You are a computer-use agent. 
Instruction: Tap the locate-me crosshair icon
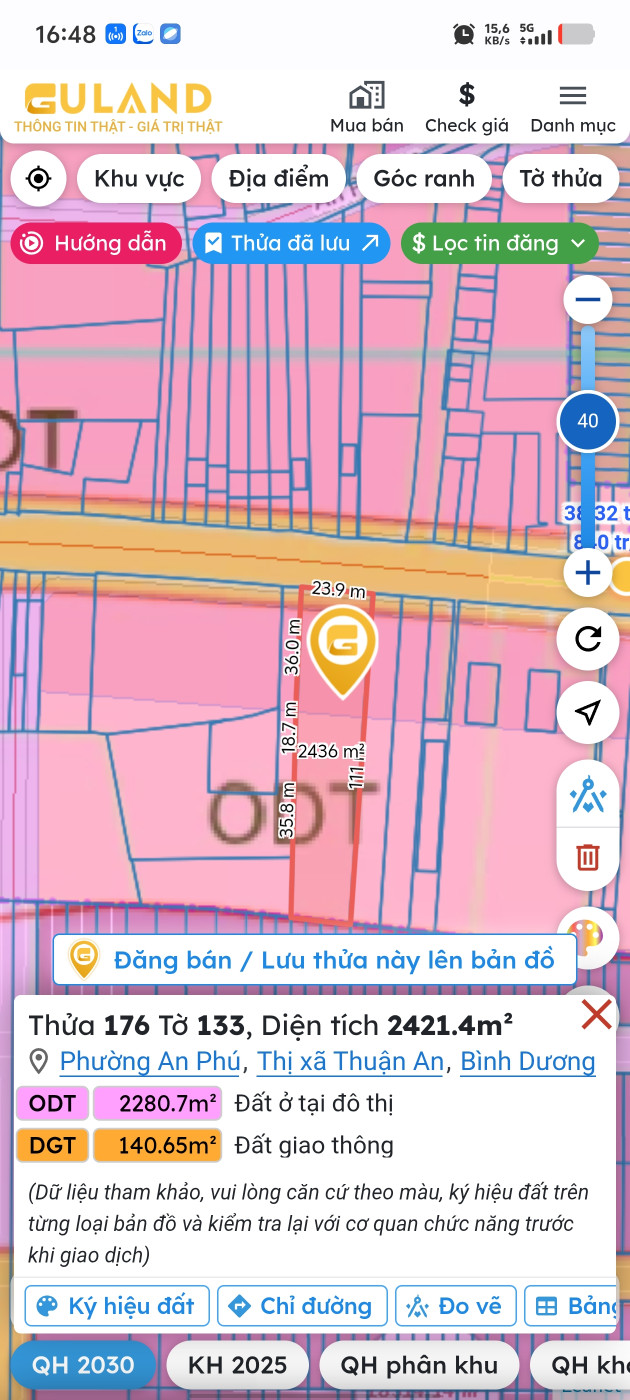point(38,179)
